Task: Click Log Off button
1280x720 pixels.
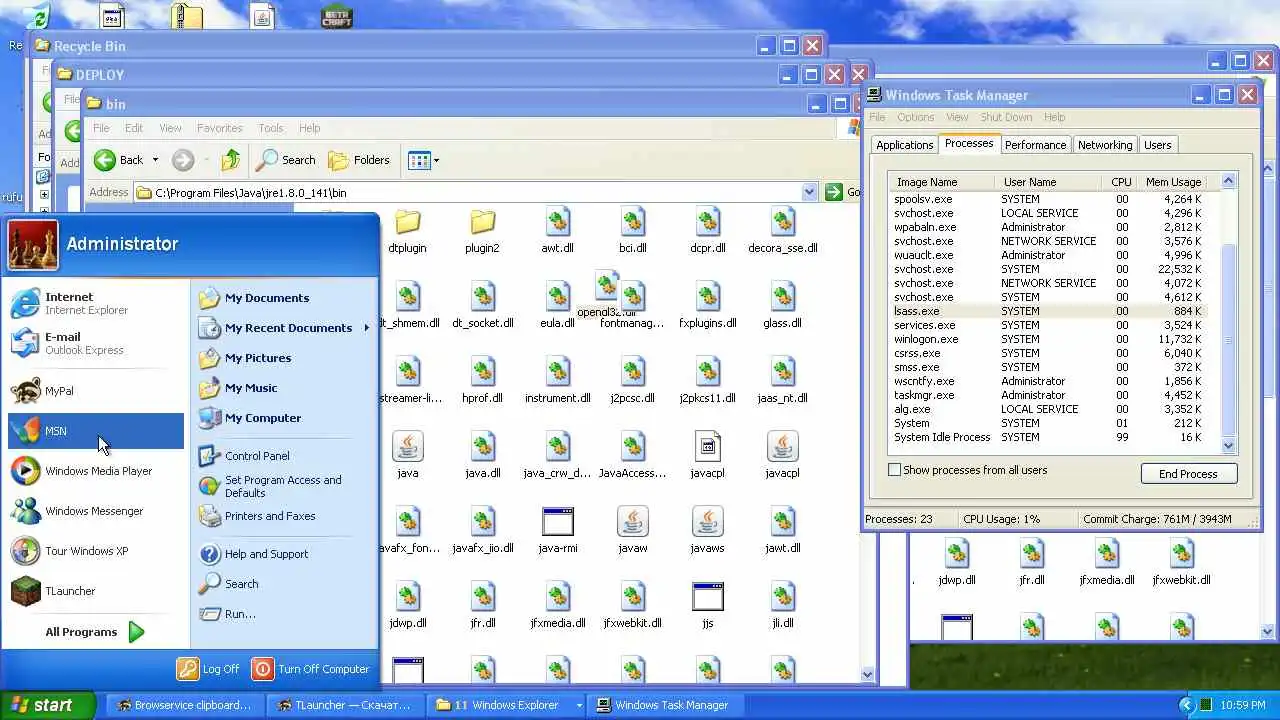Action: [x=209, y=669]
